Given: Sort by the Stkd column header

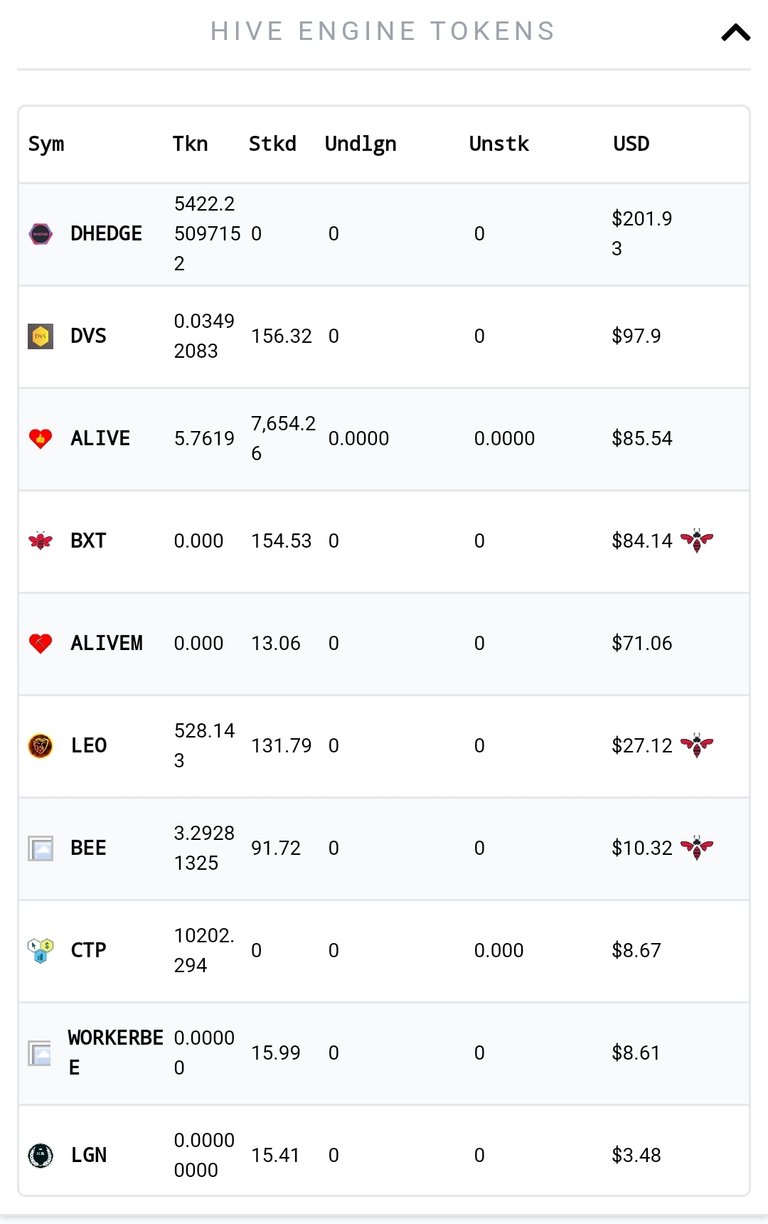Looking at the screenshot, I should pyautogui.click(x=273, y=144).
